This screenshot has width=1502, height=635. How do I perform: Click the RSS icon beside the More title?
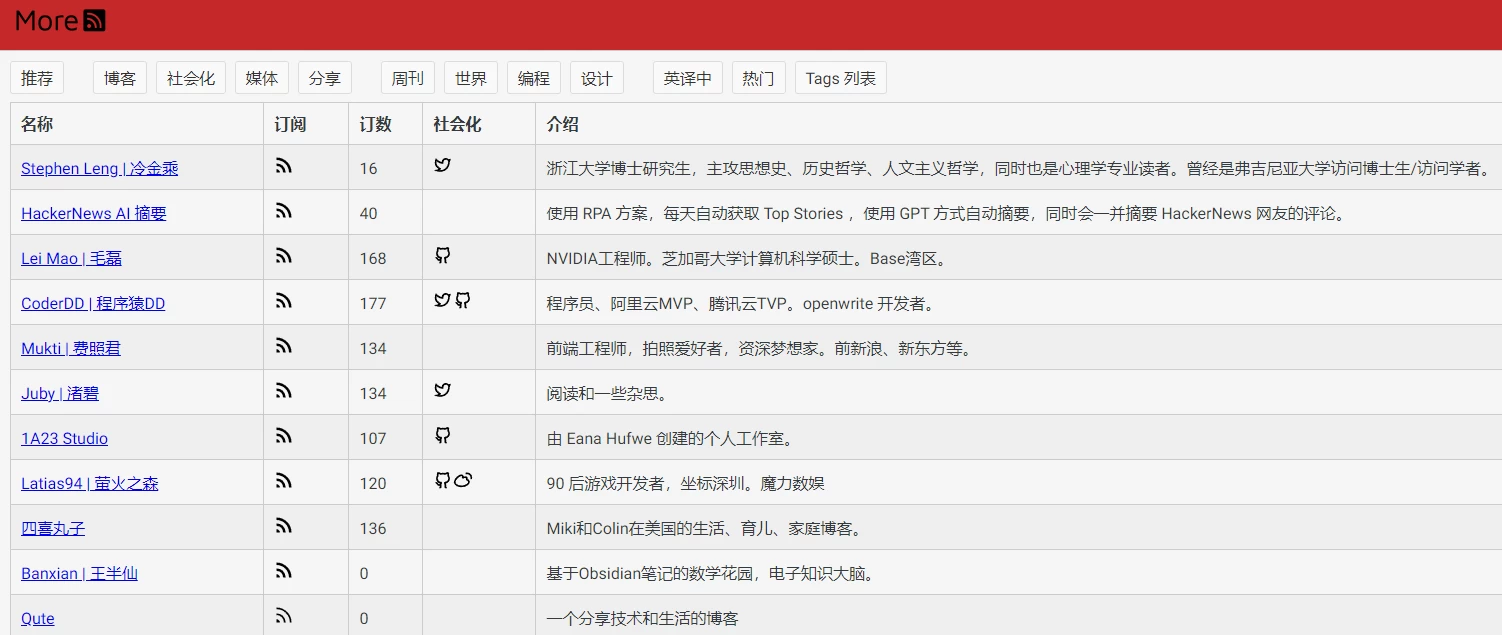[x=94, y=20]
